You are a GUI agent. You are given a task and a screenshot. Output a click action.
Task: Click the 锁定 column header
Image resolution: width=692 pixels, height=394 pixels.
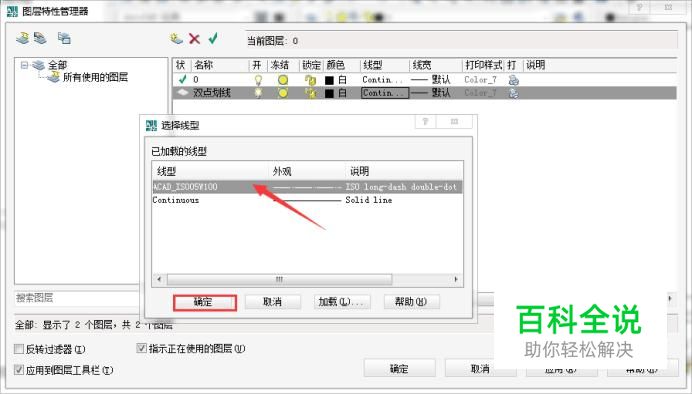(x=311, y=65)
